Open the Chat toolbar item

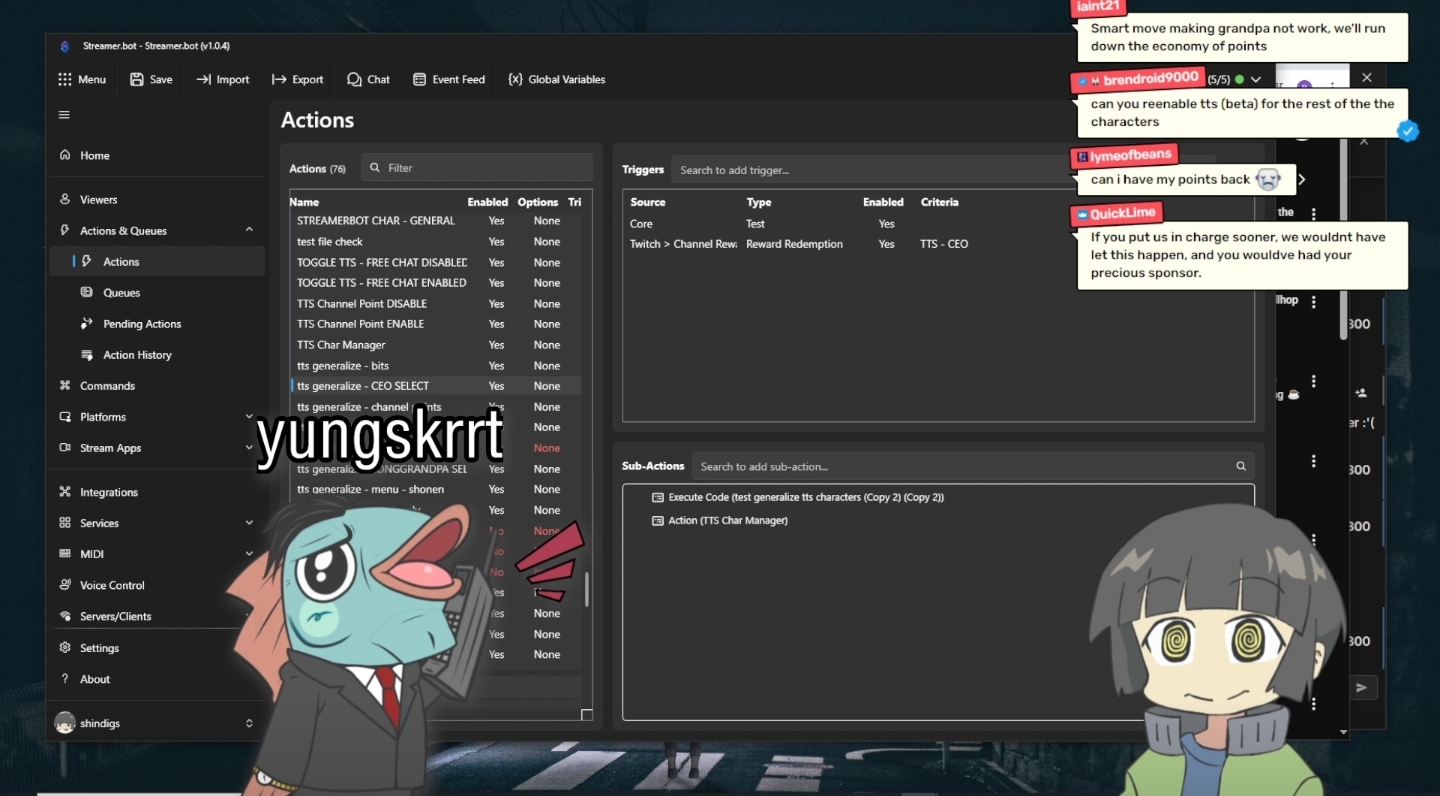tap(368, 80)
